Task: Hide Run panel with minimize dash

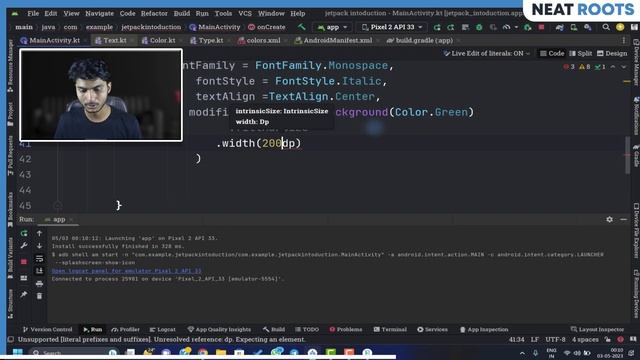Action: 623,219
